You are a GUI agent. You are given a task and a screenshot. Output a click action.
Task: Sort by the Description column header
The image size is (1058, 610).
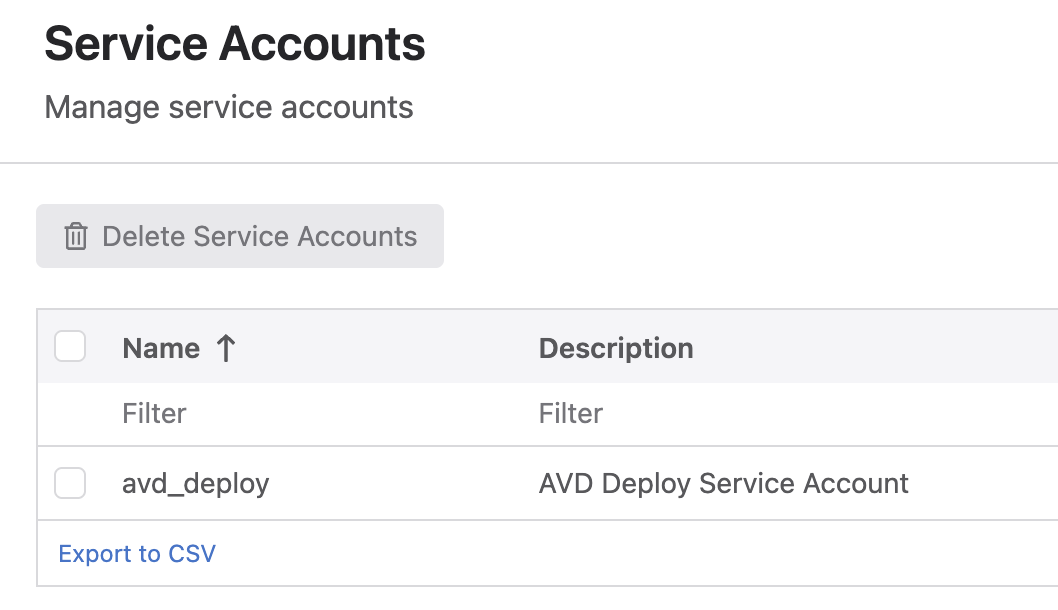click(x=615, y=348)
